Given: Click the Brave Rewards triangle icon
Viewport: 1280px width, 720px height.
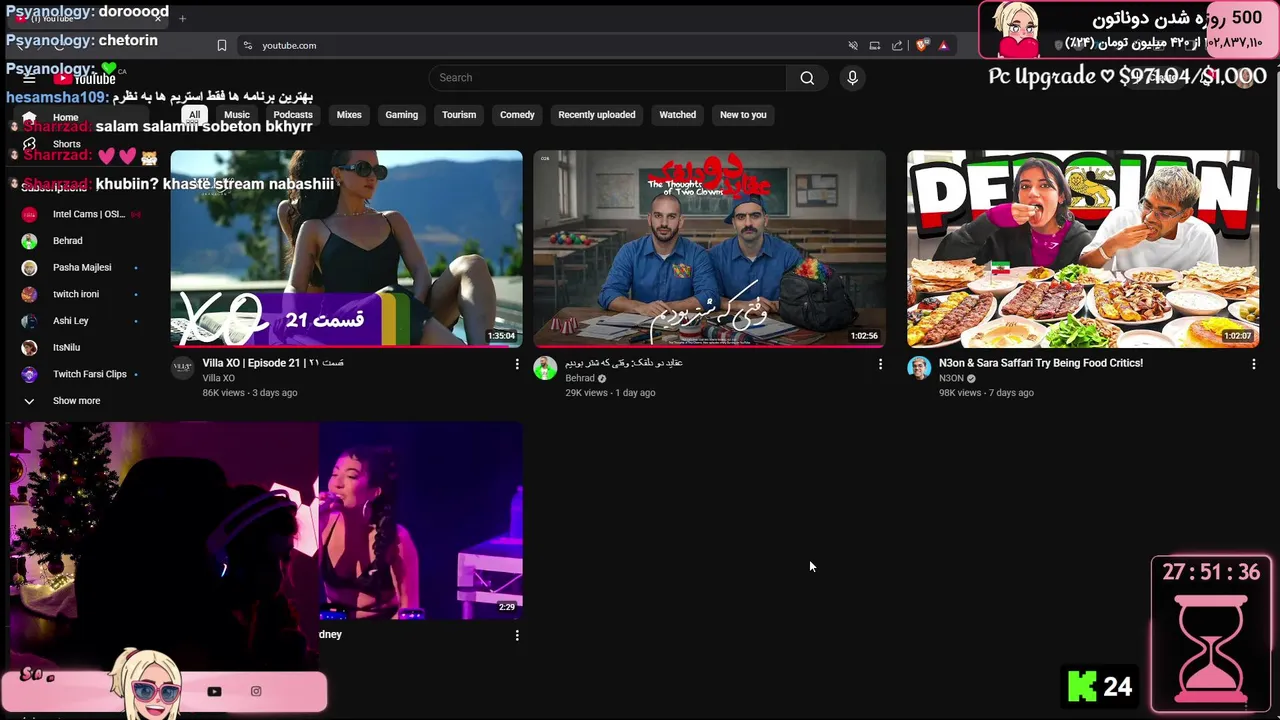Looking at the screenshot, I should click(943, 45).
